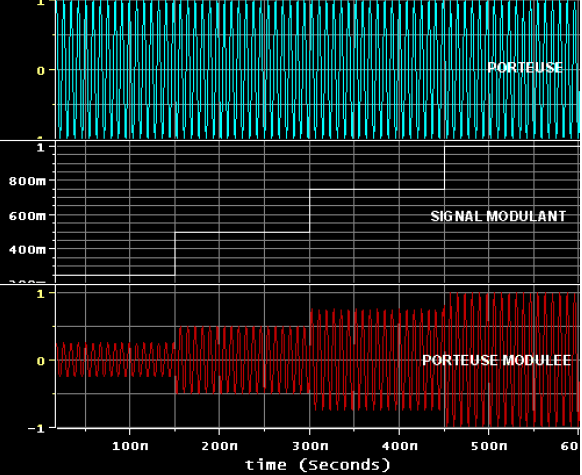Click the modulating signal step at 300n

click(310, 211)
